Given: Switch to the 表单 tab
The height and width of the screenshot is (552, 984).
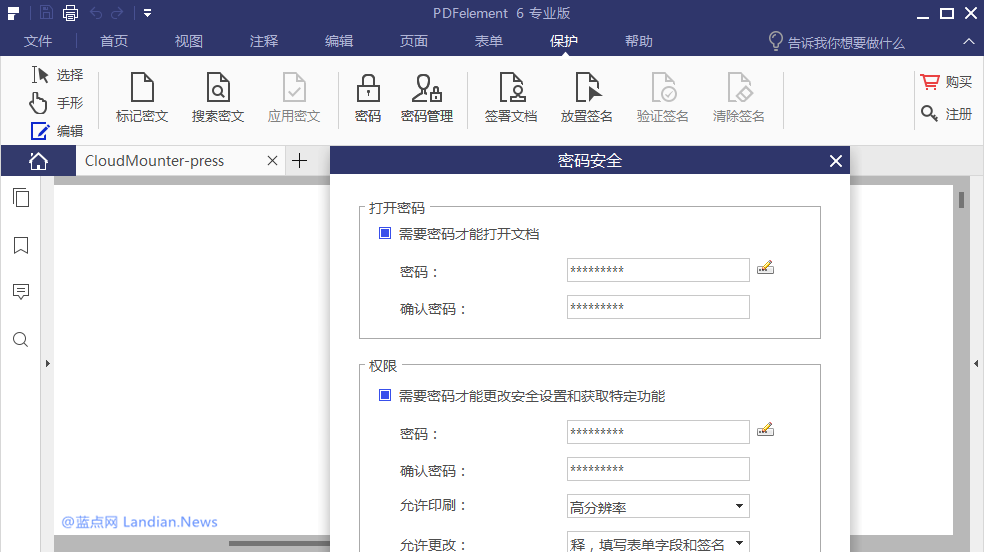Looking at the screenshot, I should pos(489,41).
